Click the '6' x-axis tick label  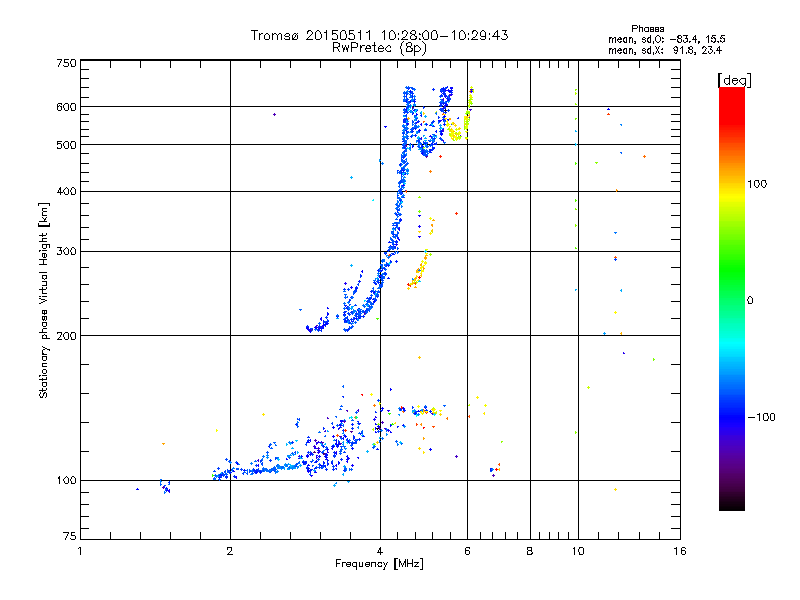pos(467,551)
